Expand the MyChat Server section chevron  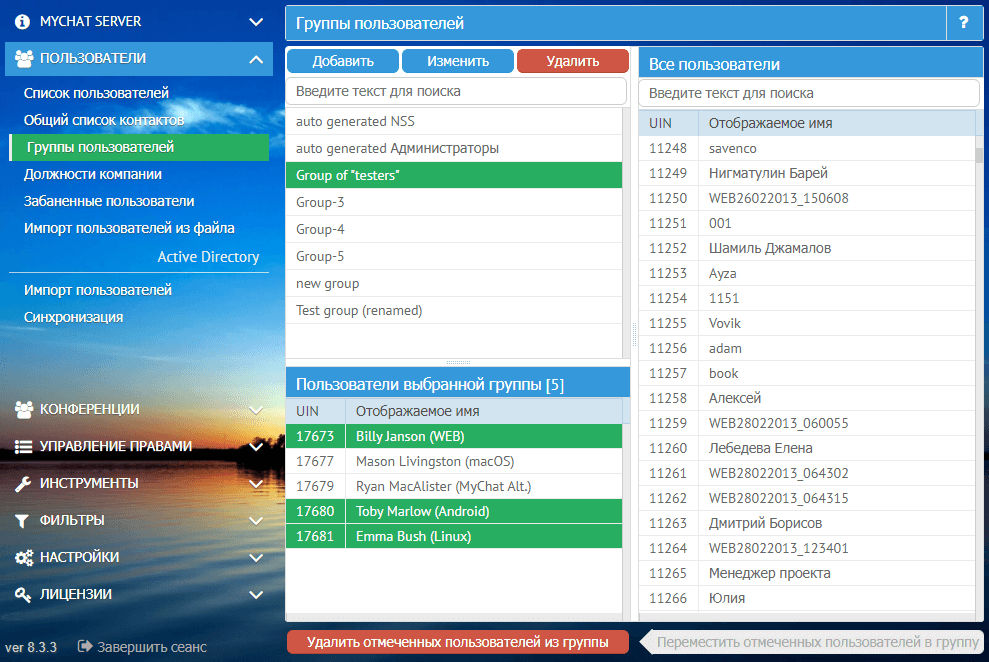256,21
